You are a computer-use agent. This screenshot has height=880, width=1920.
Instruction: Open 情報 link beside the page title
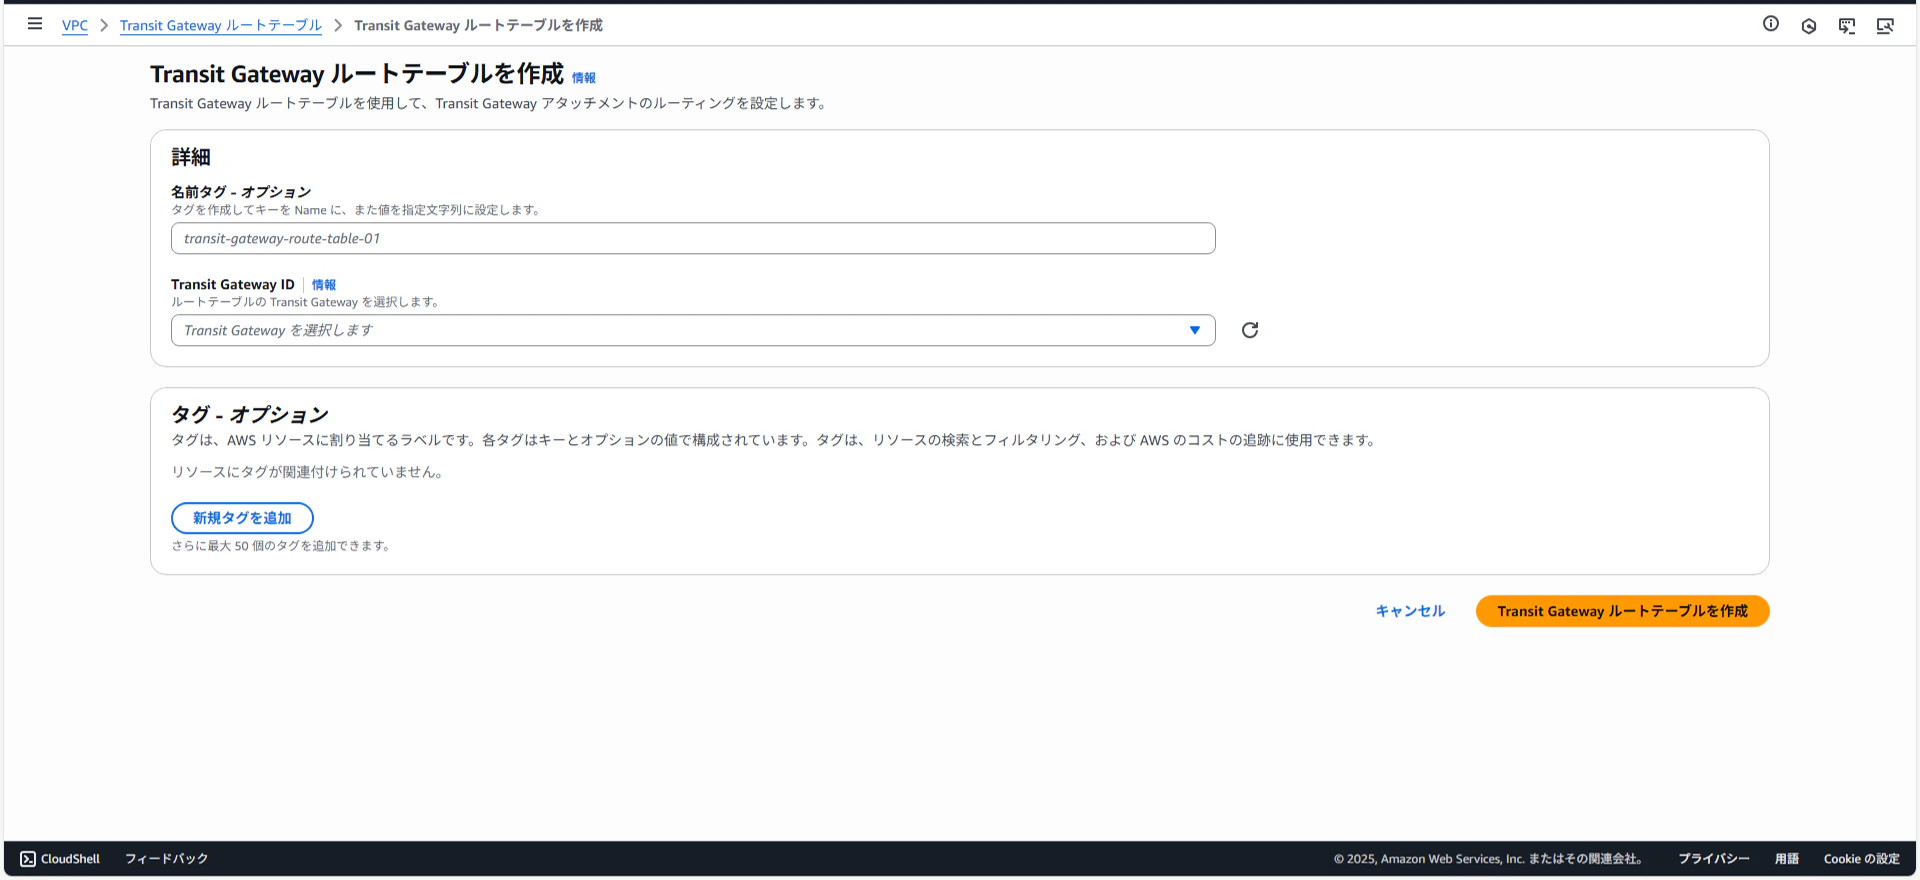(x=584, y=78)
